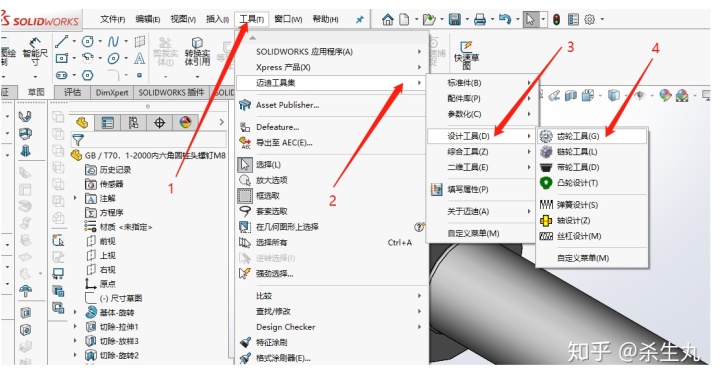Screen dimensions: 720x383
Task: Select the Spline sketch tool
Action: click(x=113, y=42)
